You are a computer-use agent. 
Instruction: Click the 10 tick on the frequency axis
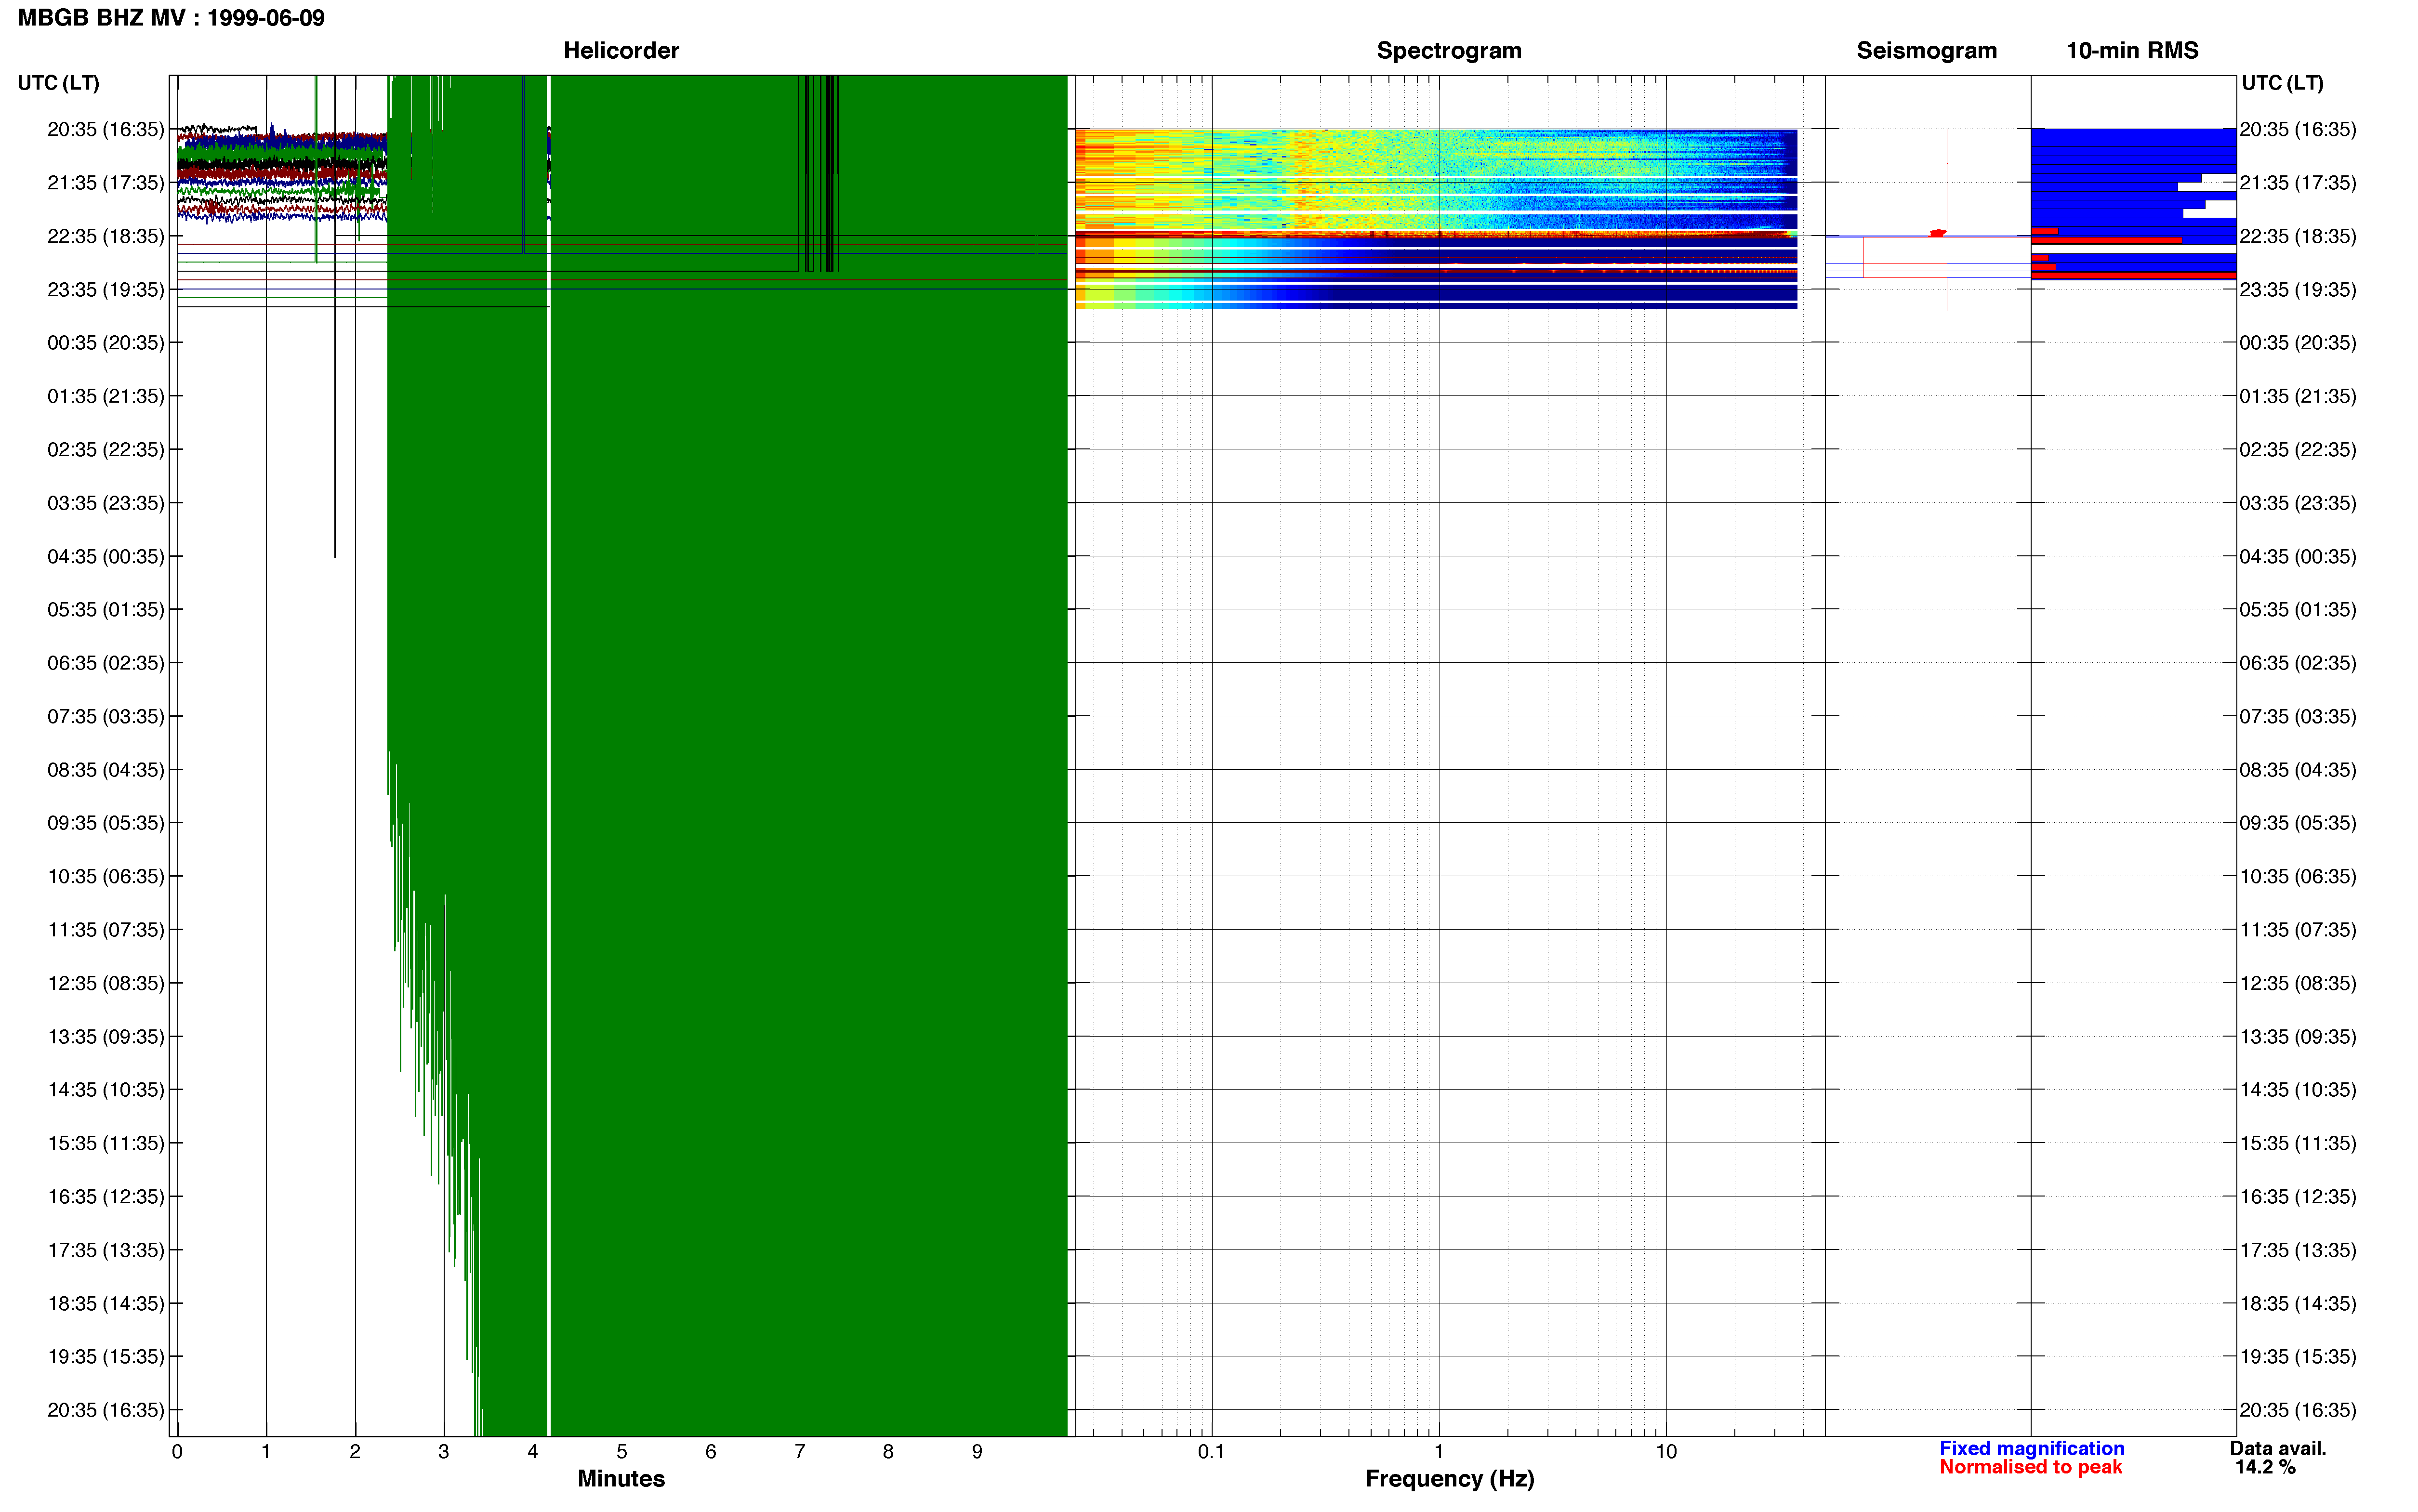point(1666,1451)
